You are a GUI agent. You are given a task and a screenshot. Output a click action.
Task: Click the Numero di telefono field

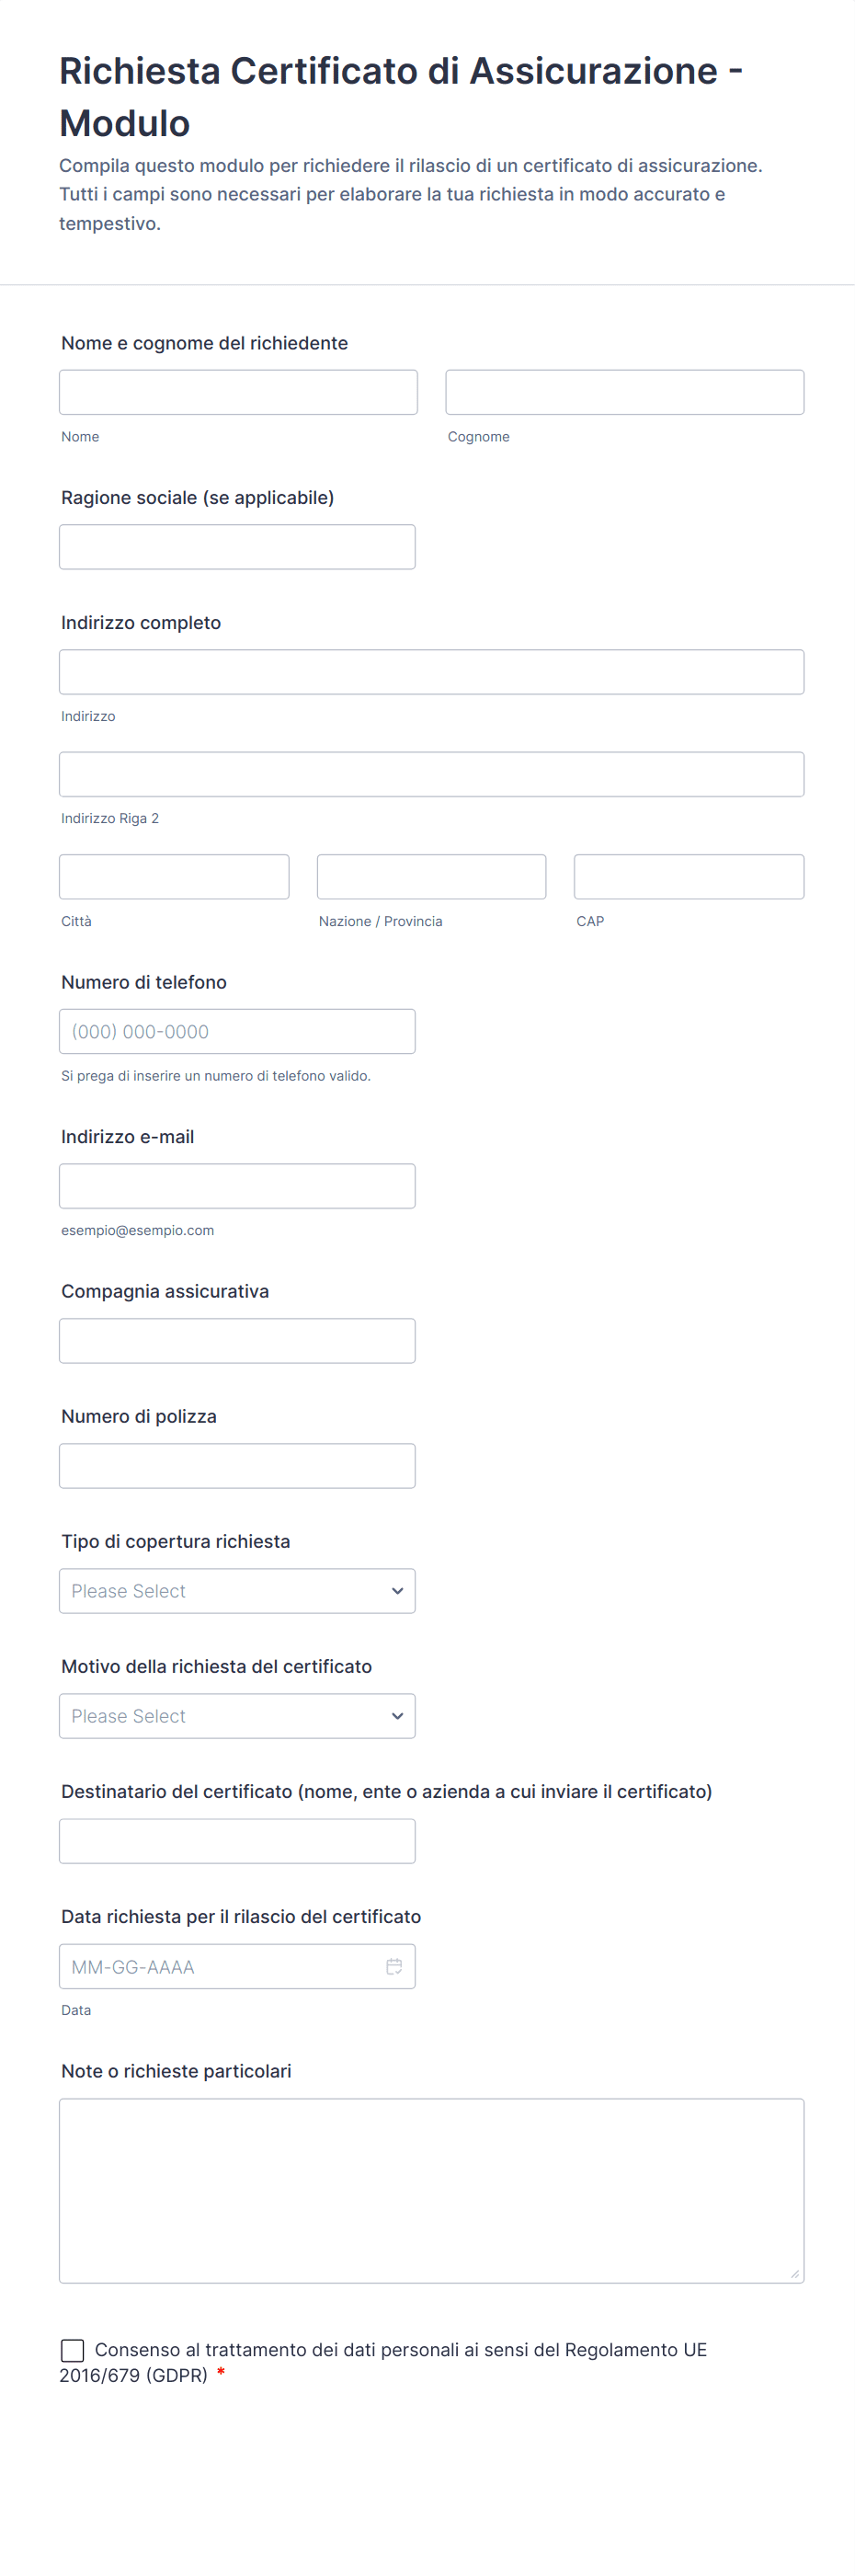[237, 1031]
